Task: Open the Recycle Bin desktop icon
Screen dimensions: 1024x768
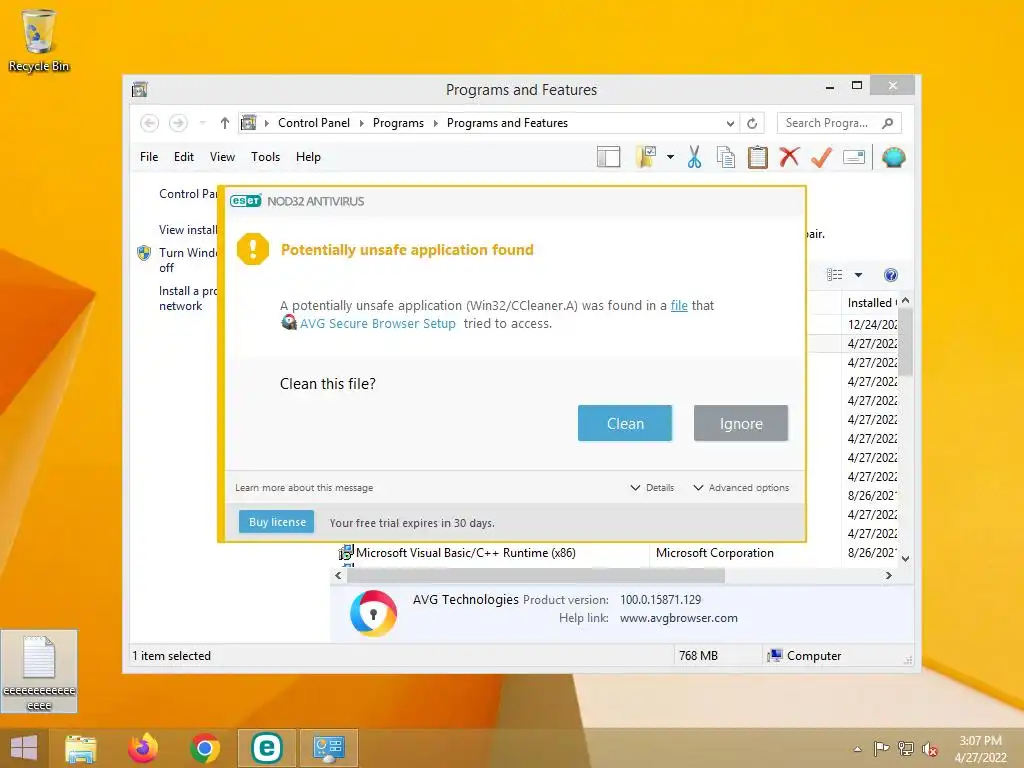Action: pos(39,40)
